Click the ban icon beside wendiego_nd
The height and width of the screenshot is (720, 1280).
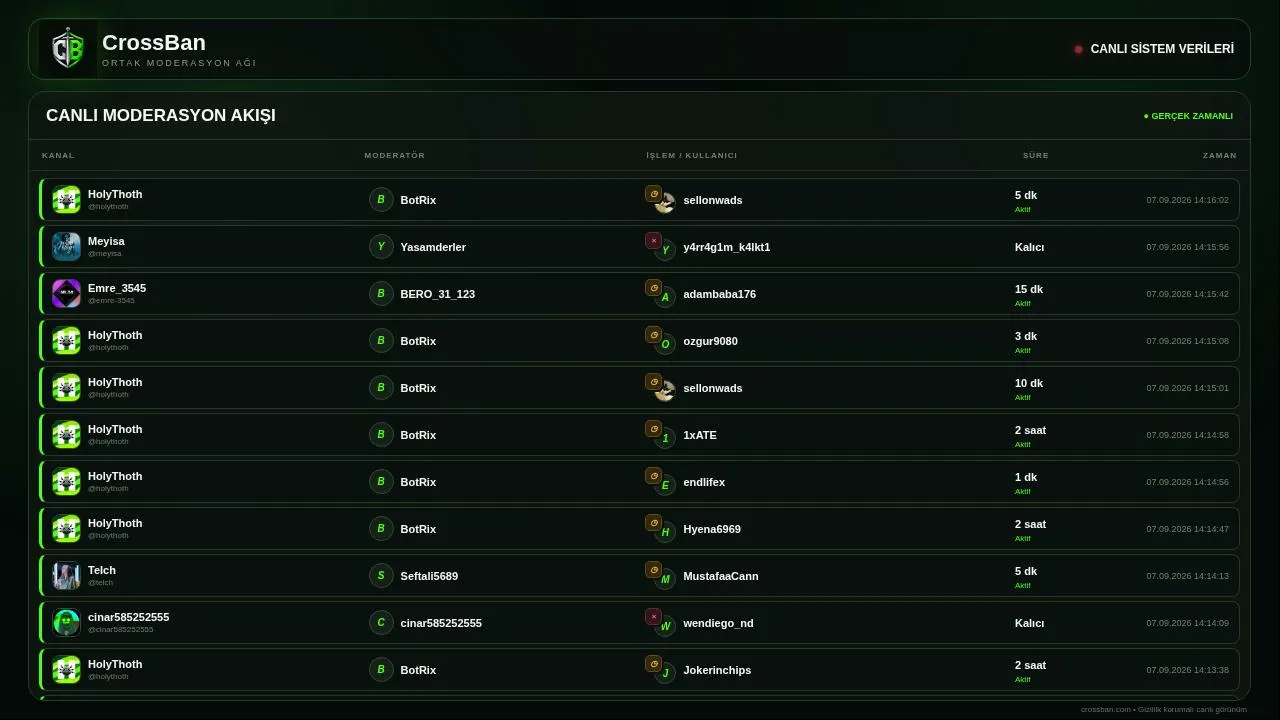(653, 616)
